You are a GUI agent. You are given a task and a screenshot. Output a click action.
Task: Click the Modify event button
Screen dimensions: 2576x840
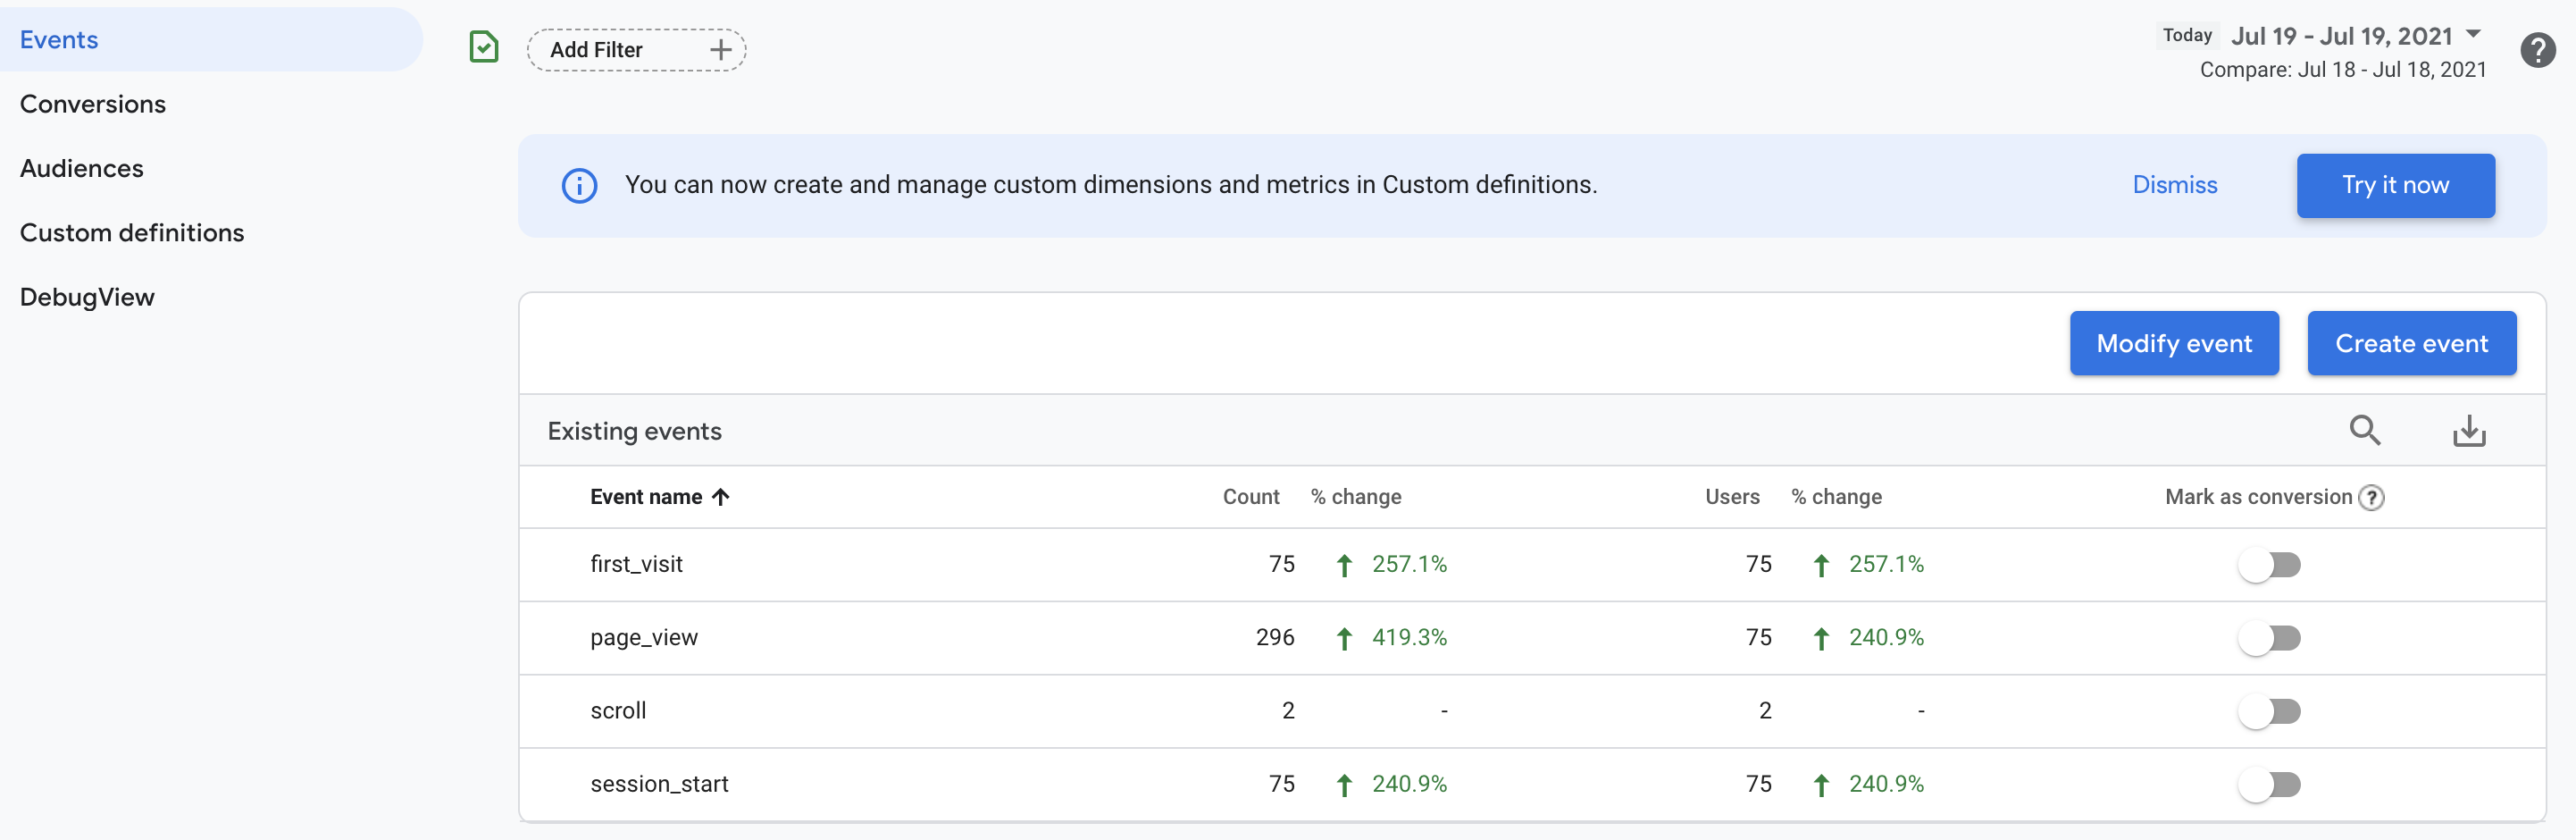(2174, 343)
